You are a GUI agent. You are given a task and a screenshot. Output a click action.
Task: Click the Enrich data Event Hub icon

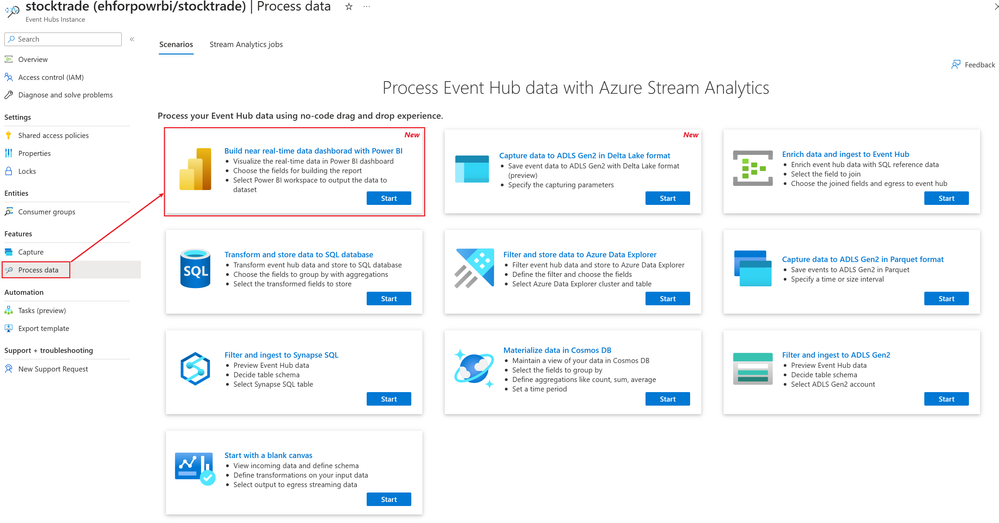(752, 168)
